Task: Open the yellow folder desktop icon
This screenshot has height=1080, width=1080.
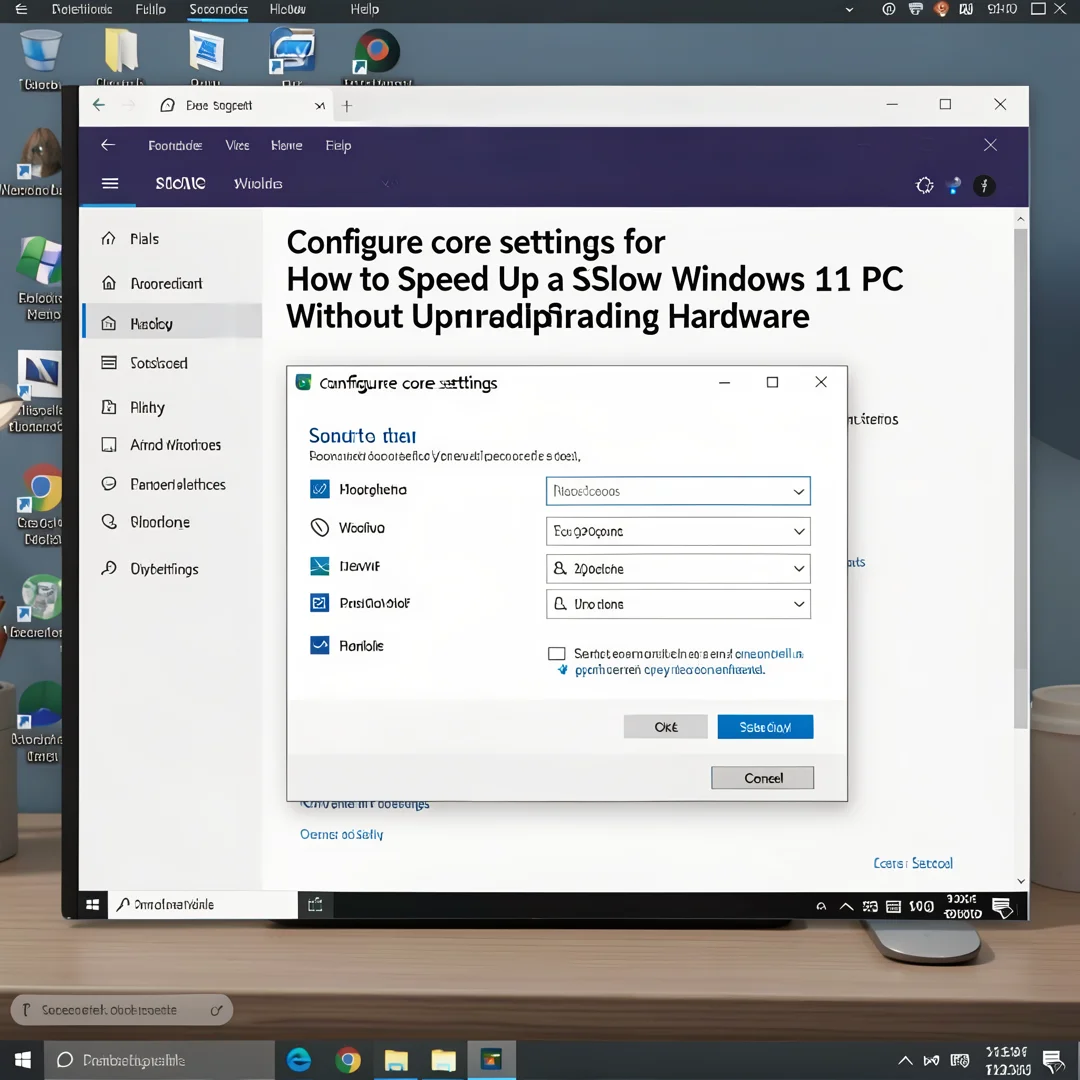Action: point(121,50)
